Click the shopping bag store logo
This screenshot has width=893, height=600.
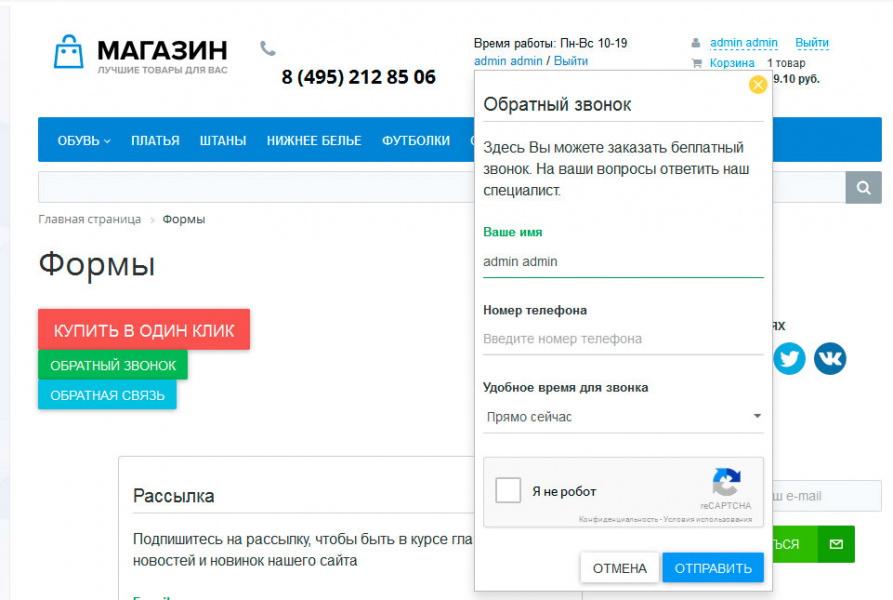[x=69, y=53]
